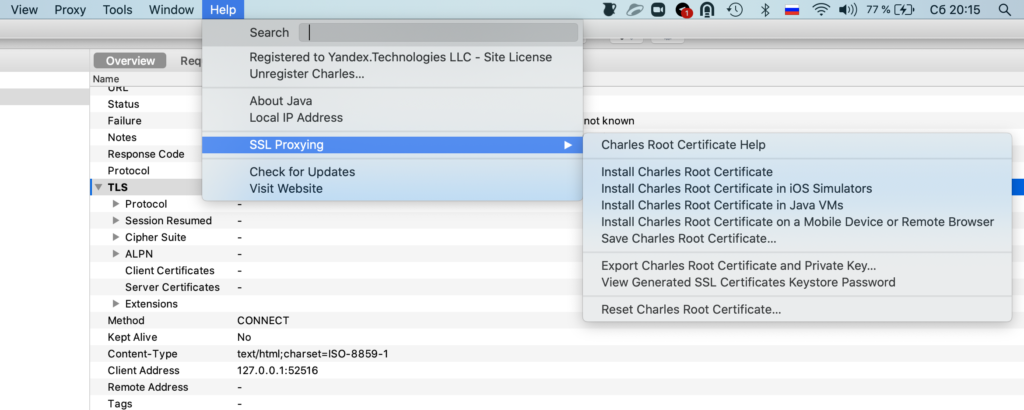Expand the Cipher Suite row
This screenshot has width=1024, height=410.
pos(116,238)
